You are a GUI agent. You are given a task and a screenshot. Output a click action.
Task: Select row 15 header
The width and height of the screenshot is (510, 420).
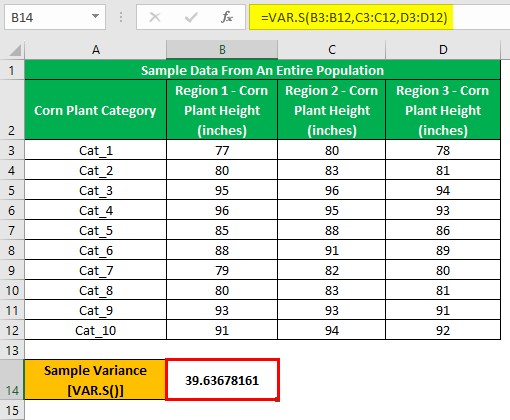(12, 410)
